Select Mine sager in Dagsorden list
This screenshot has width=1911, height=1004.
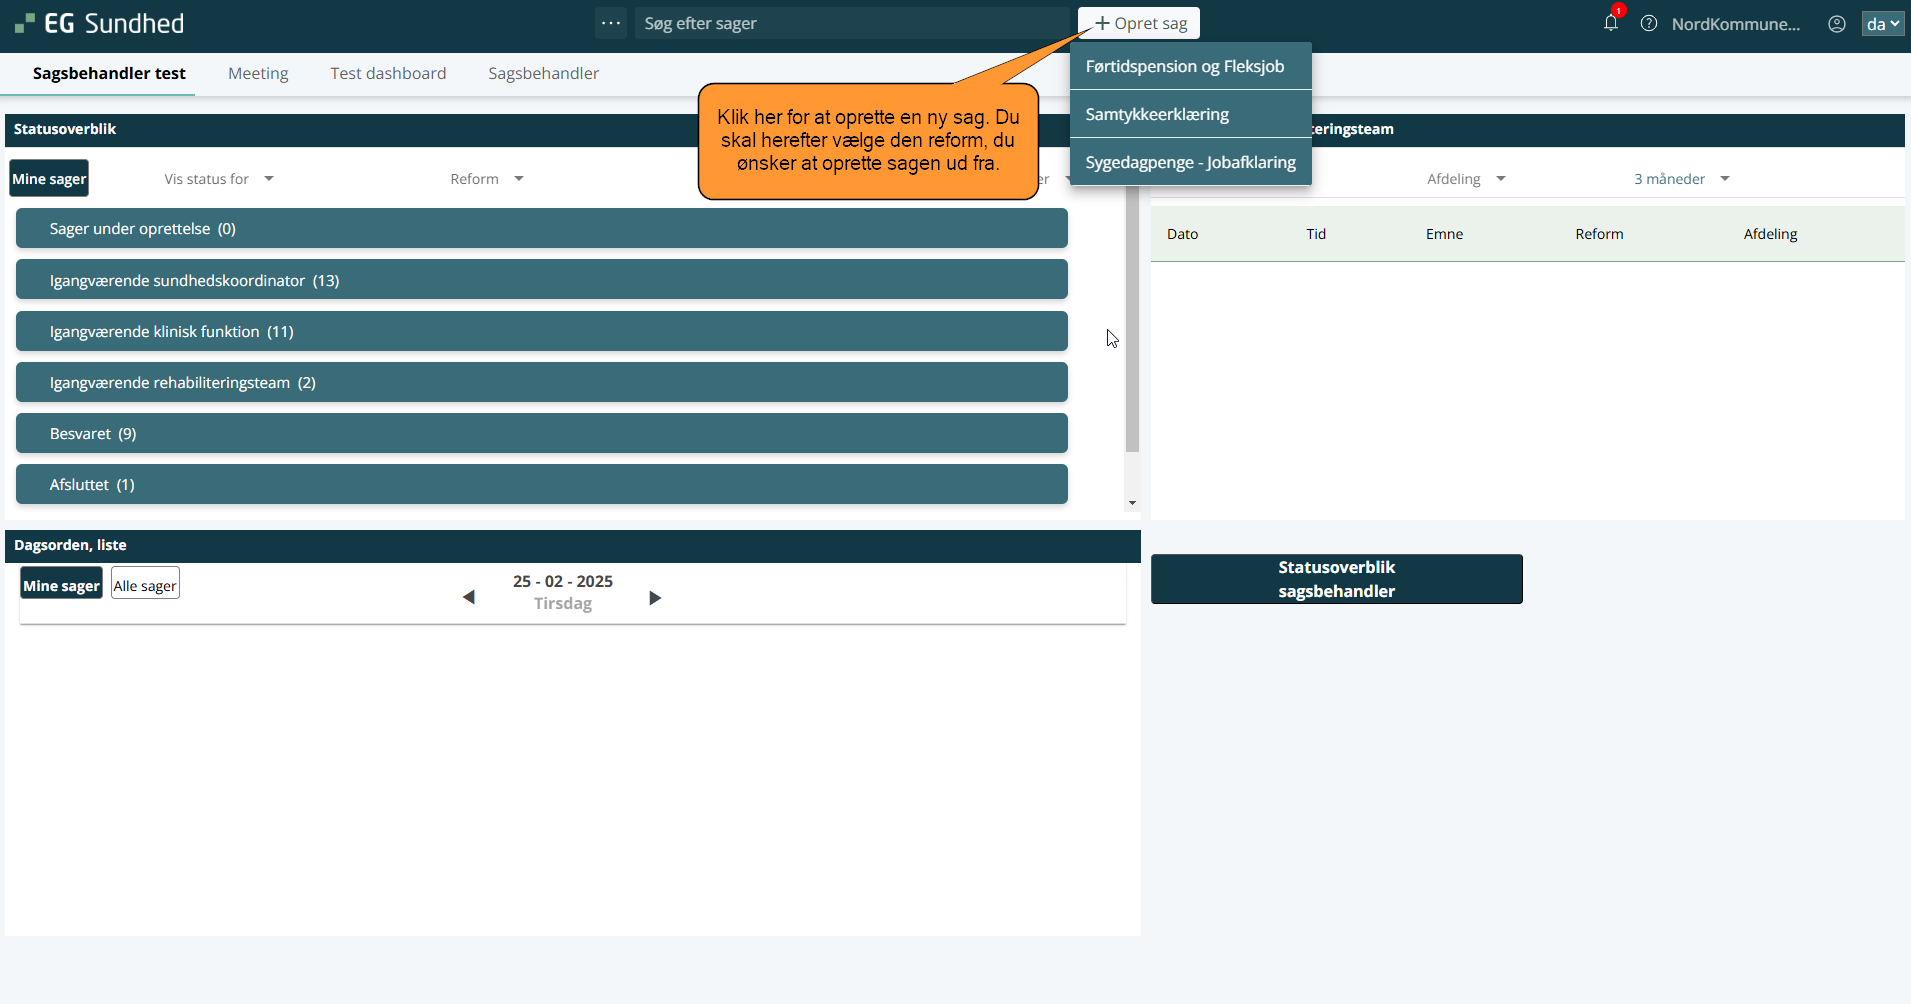click(x=61, y=585)
